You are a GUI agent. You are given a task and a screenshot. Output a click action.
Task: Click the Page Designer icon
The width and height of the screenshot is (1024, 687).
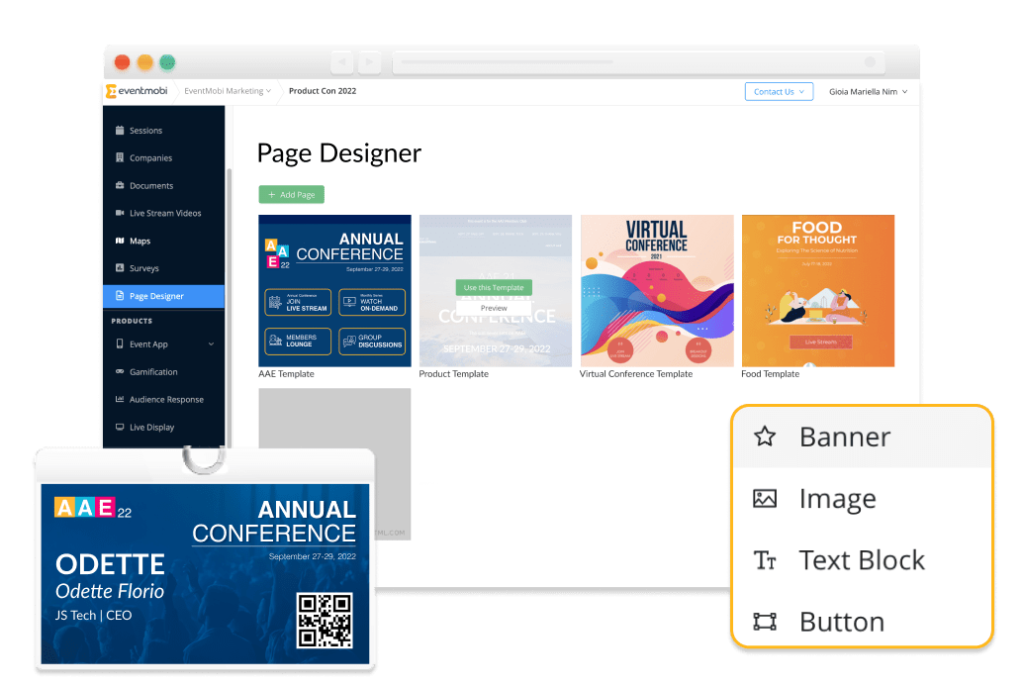tap(122, 296)
